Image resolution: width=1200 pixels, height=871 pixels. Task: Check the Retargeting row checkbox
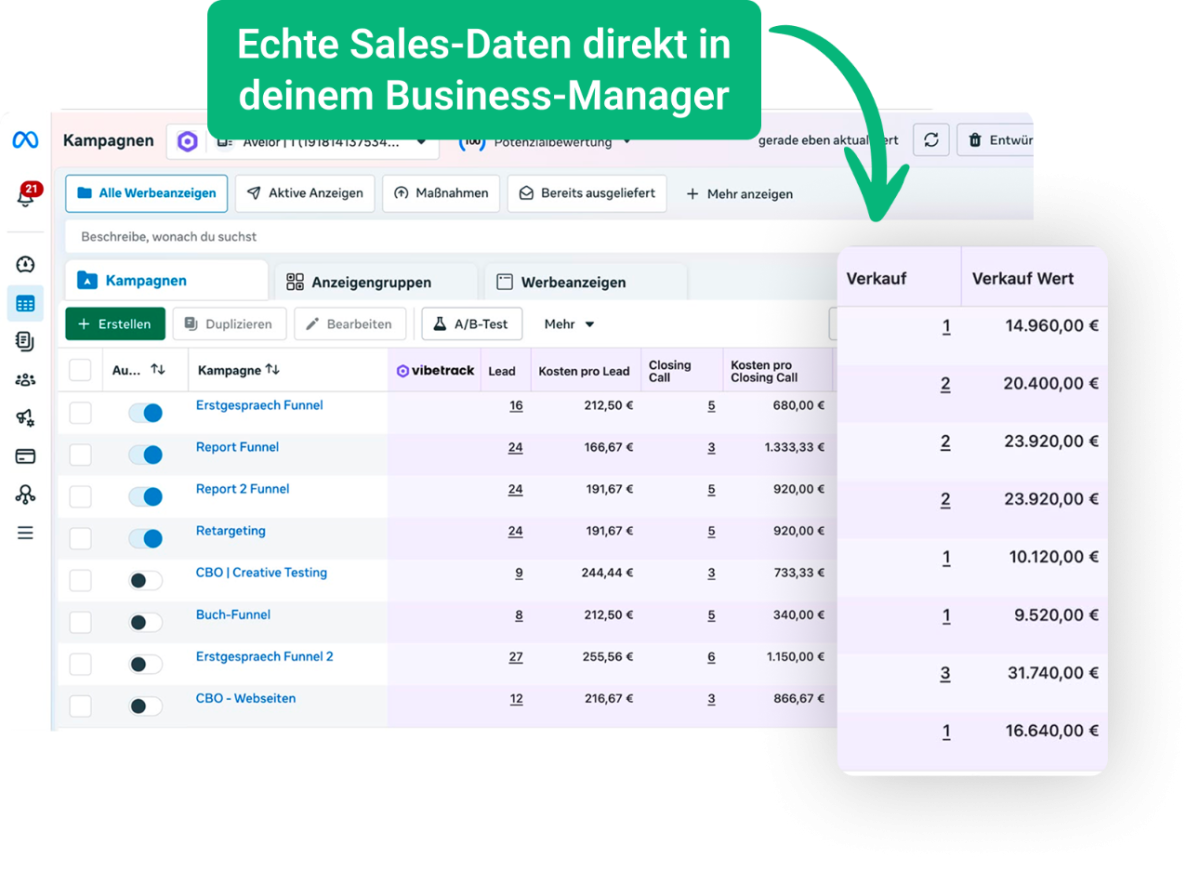click(x=80, y=539)
